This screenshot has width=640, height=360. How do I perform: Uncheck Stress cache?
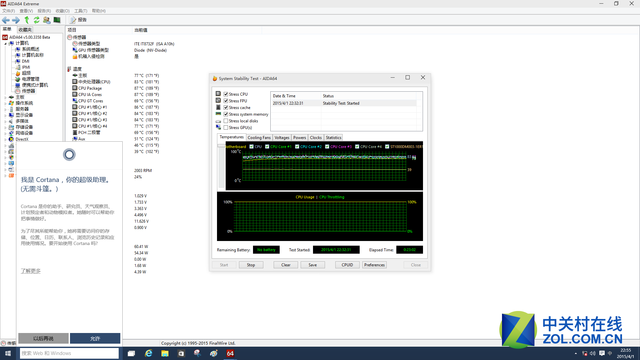point(226,107)
